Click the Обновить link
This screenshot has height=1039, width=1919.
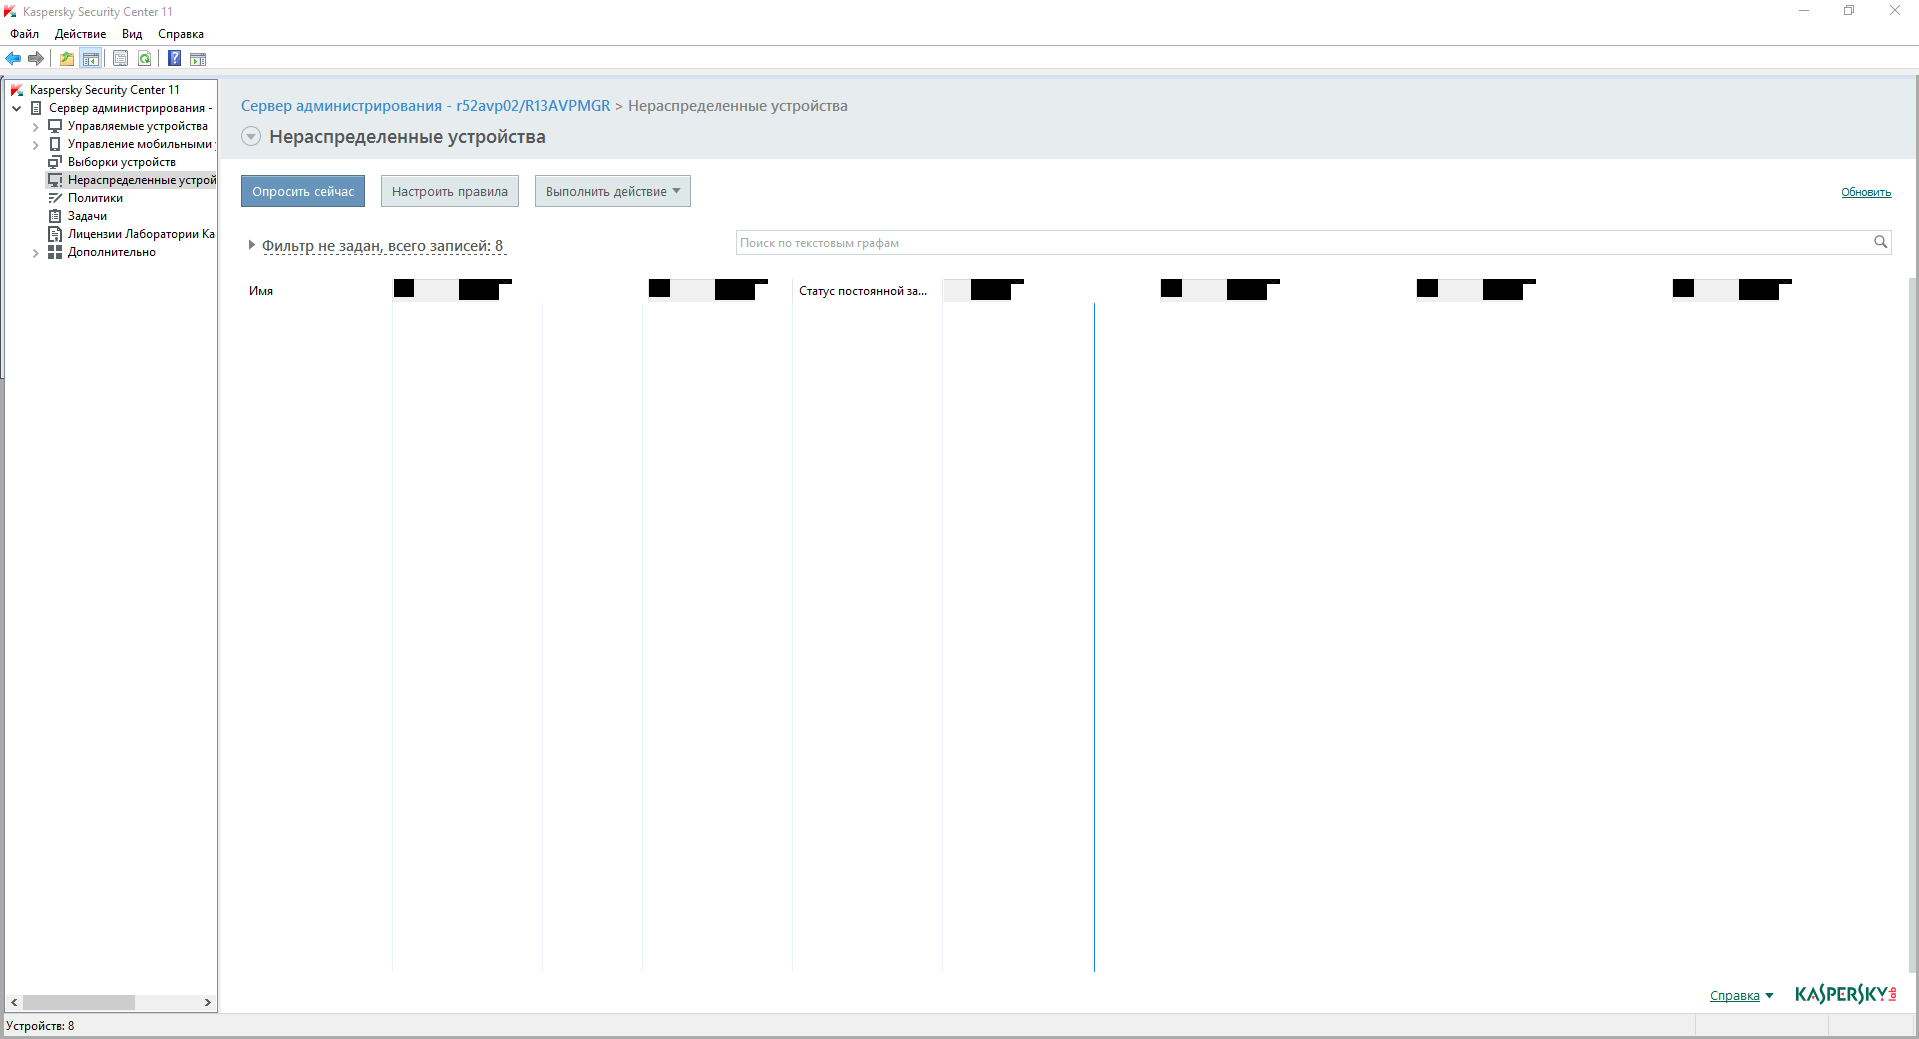(1866, 192)
